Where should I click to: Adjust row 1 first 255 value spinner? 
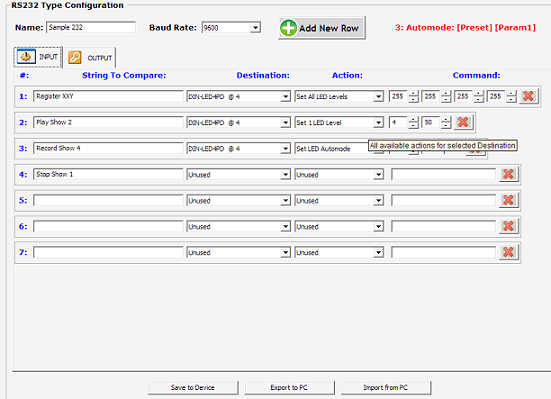[x=414, y=96]
